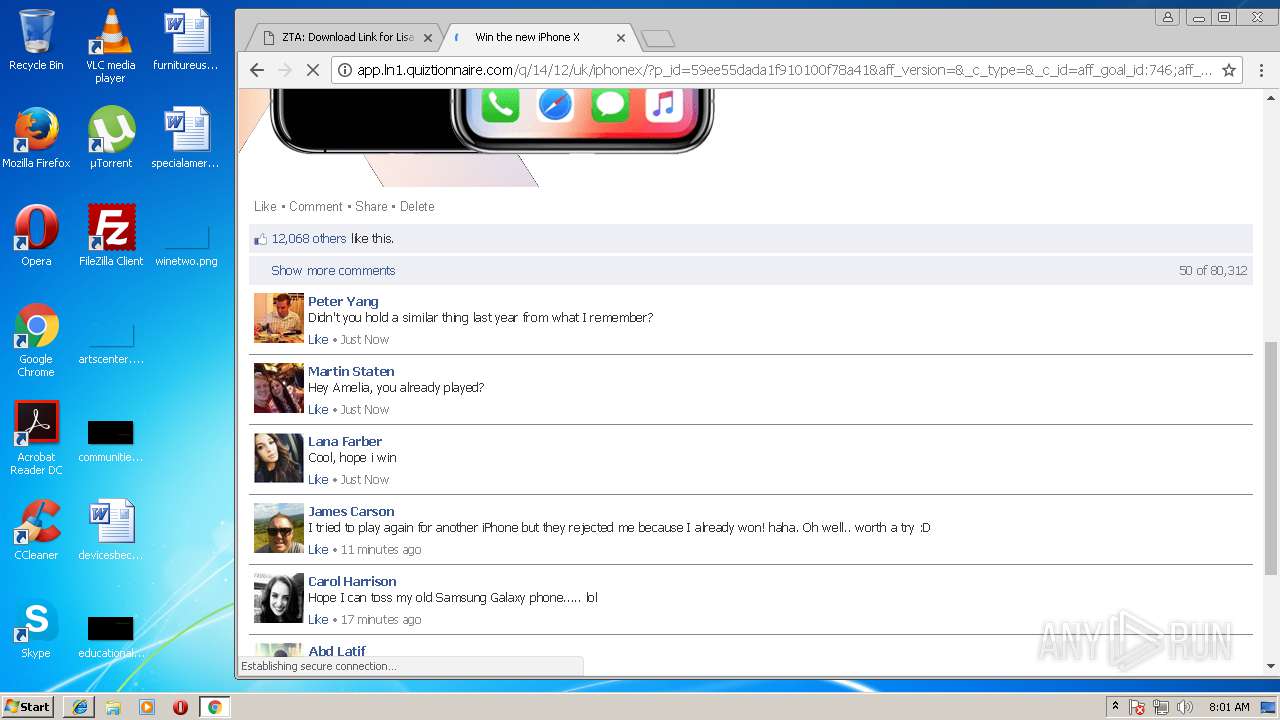
Task: Open a new tab button
Action: tap(658, 38)
